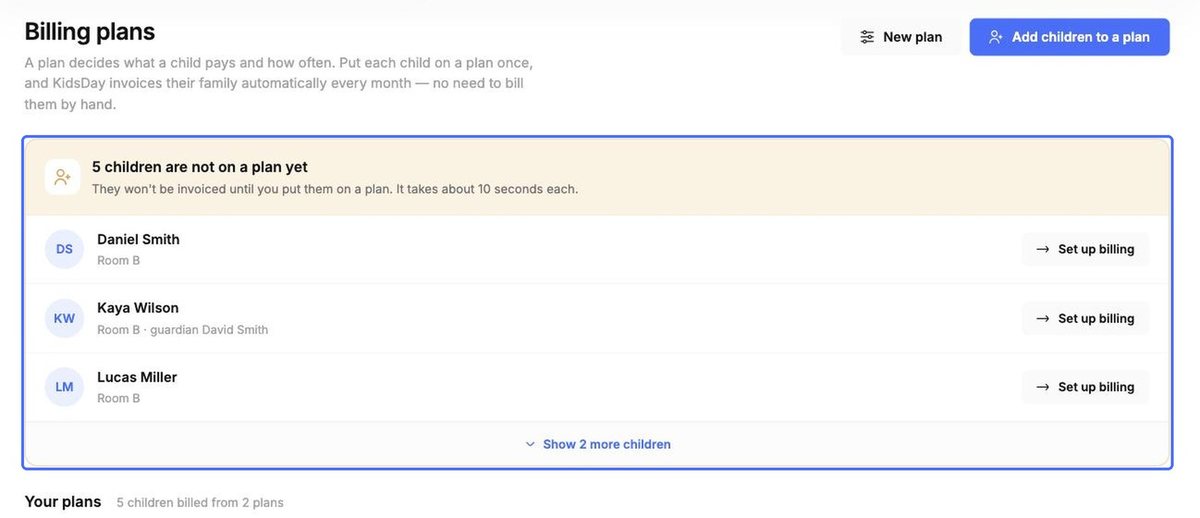This screenshot has width=1200, height=518.
Task: Click the add-person icon in the yellow banner
Action: tap(63, 177)
